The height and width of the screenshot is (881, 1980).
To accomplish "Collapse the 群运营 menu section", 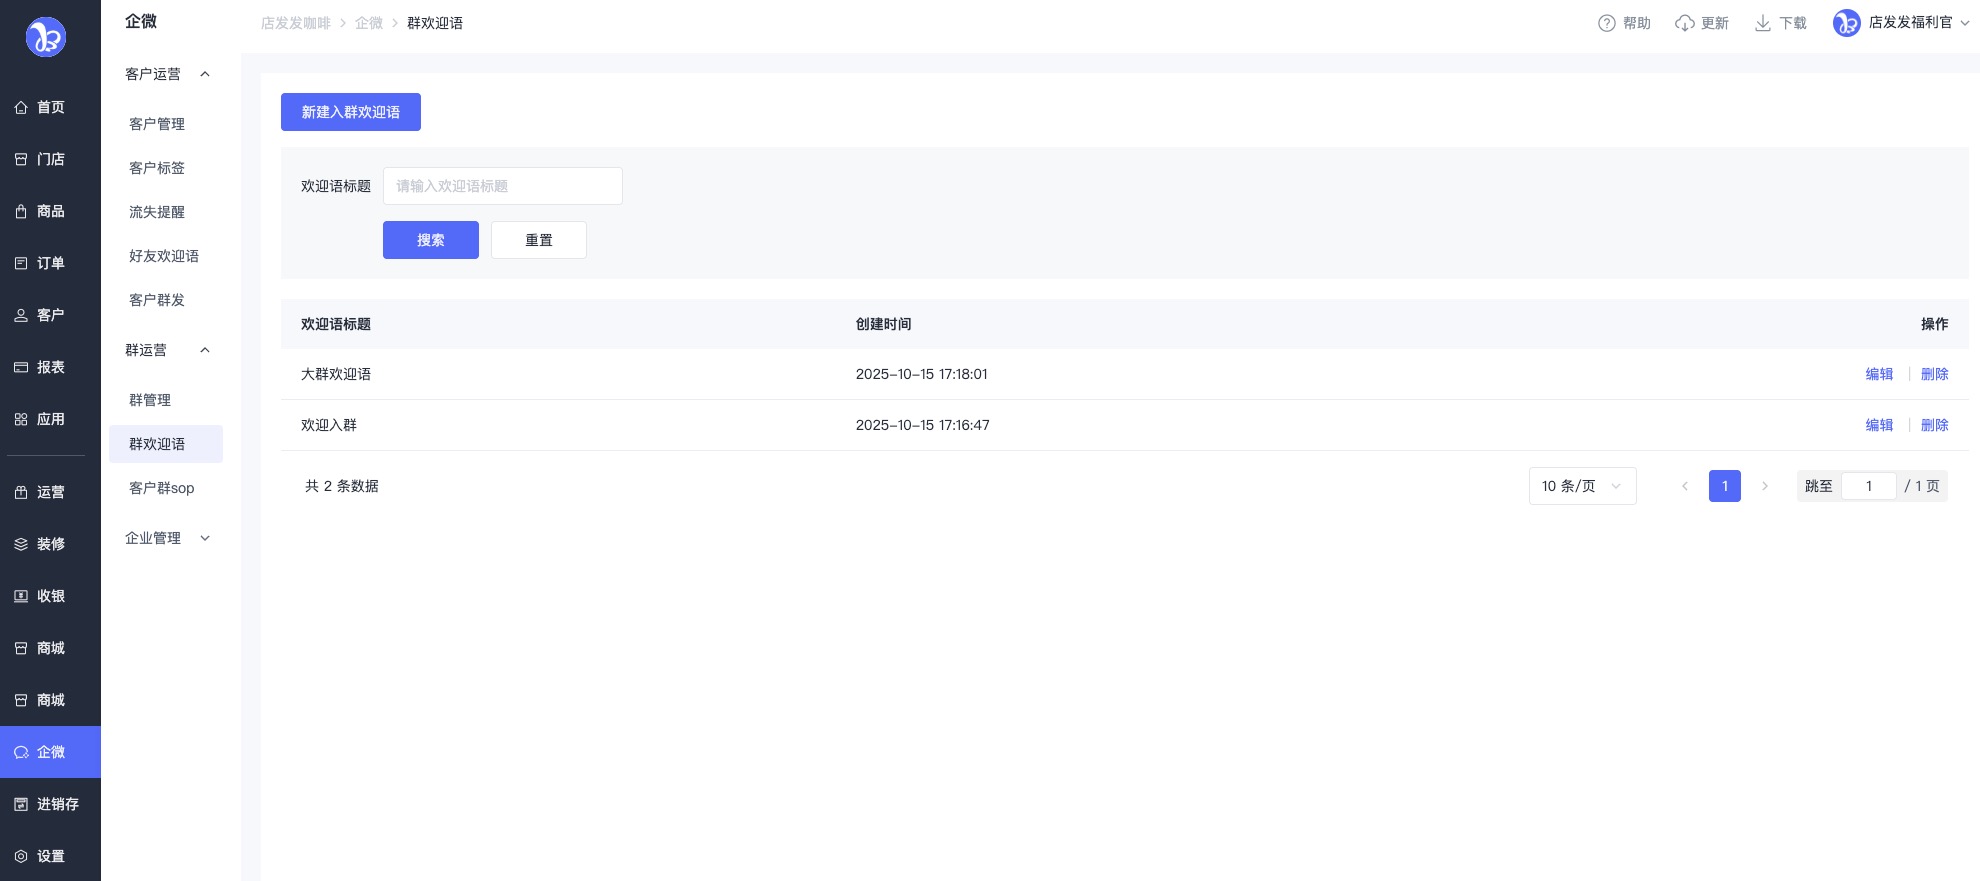I will (x=205, y=350).
